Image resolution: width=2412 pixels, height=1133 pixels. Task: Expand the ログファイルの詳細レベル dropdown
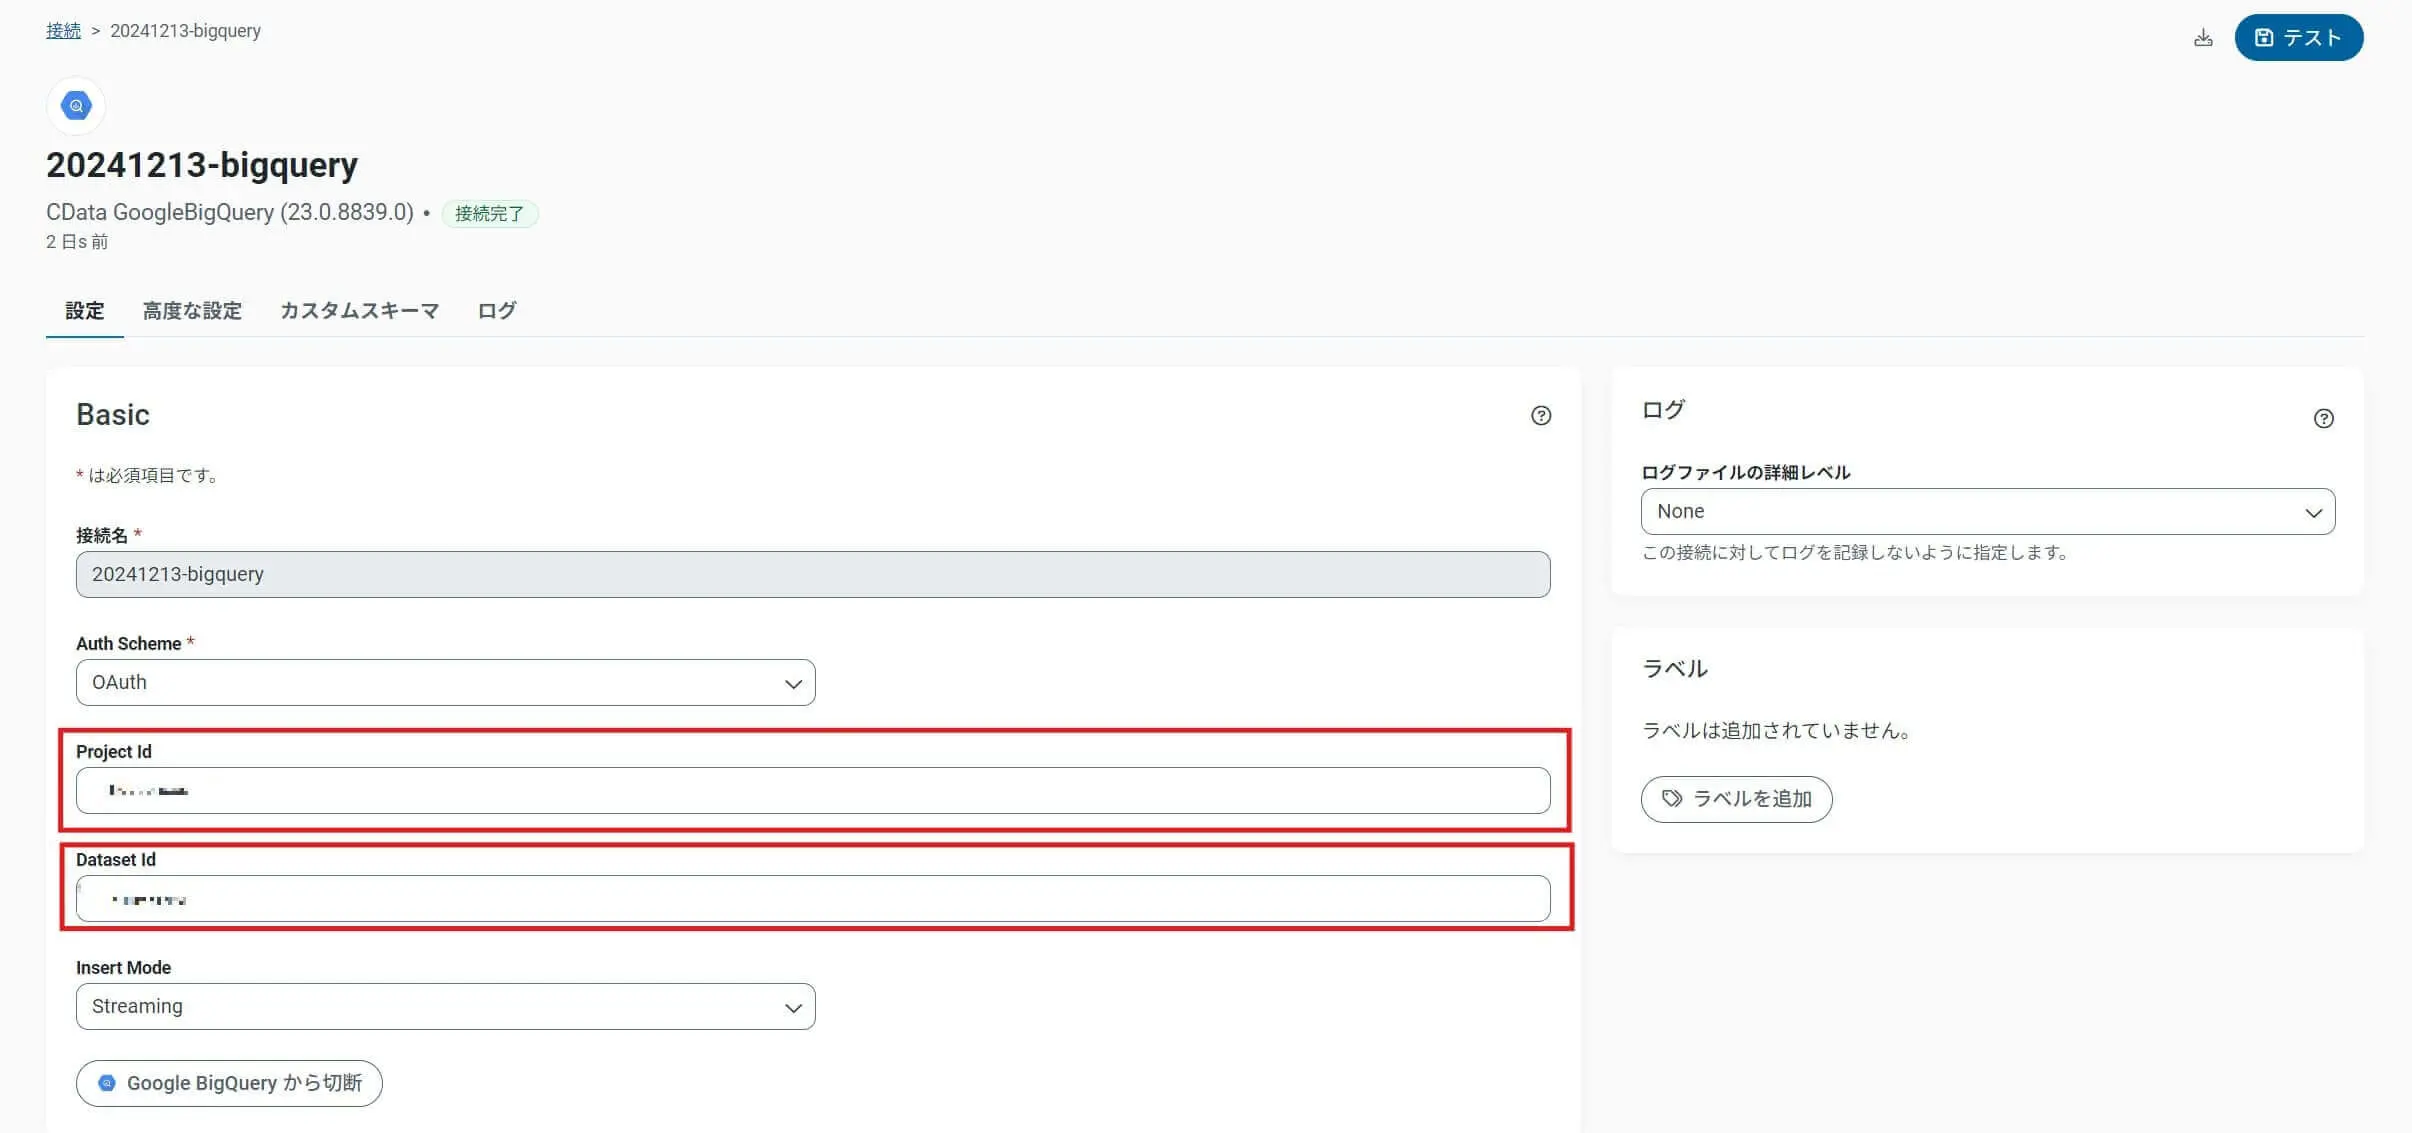1987,512
